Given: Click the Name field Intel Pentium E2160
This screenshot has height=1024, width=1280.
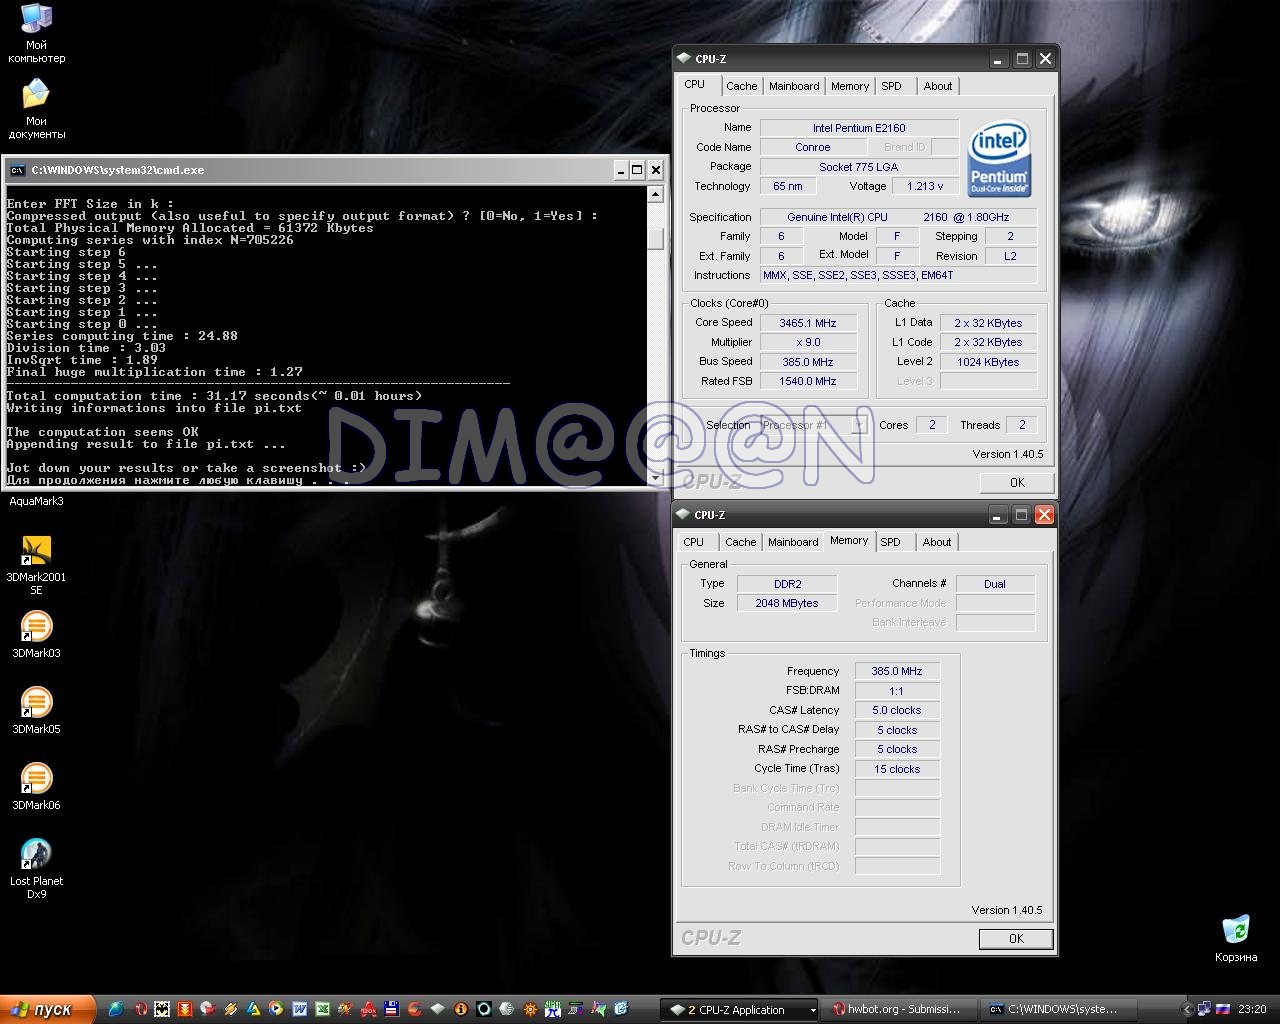Looking at the screenshot, I should [x=859, y=128].
